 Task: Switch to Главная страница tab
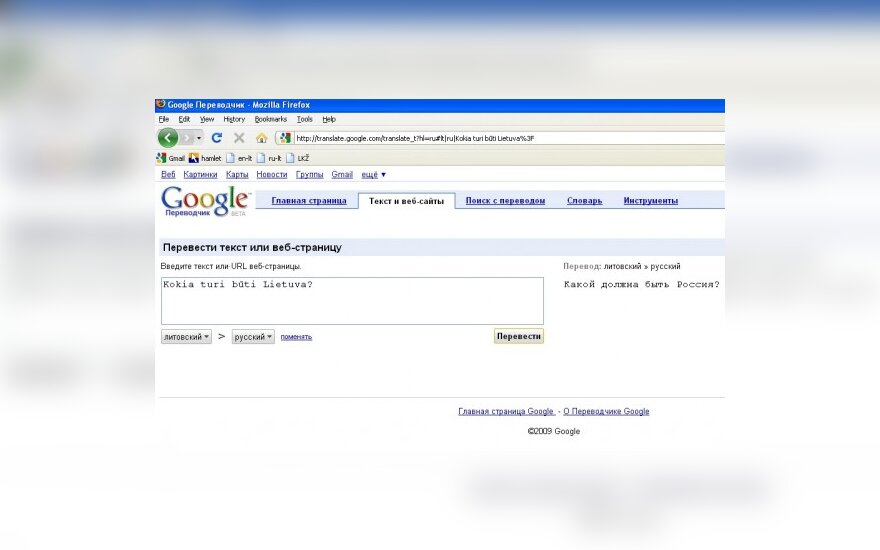[x=309, y=200]
